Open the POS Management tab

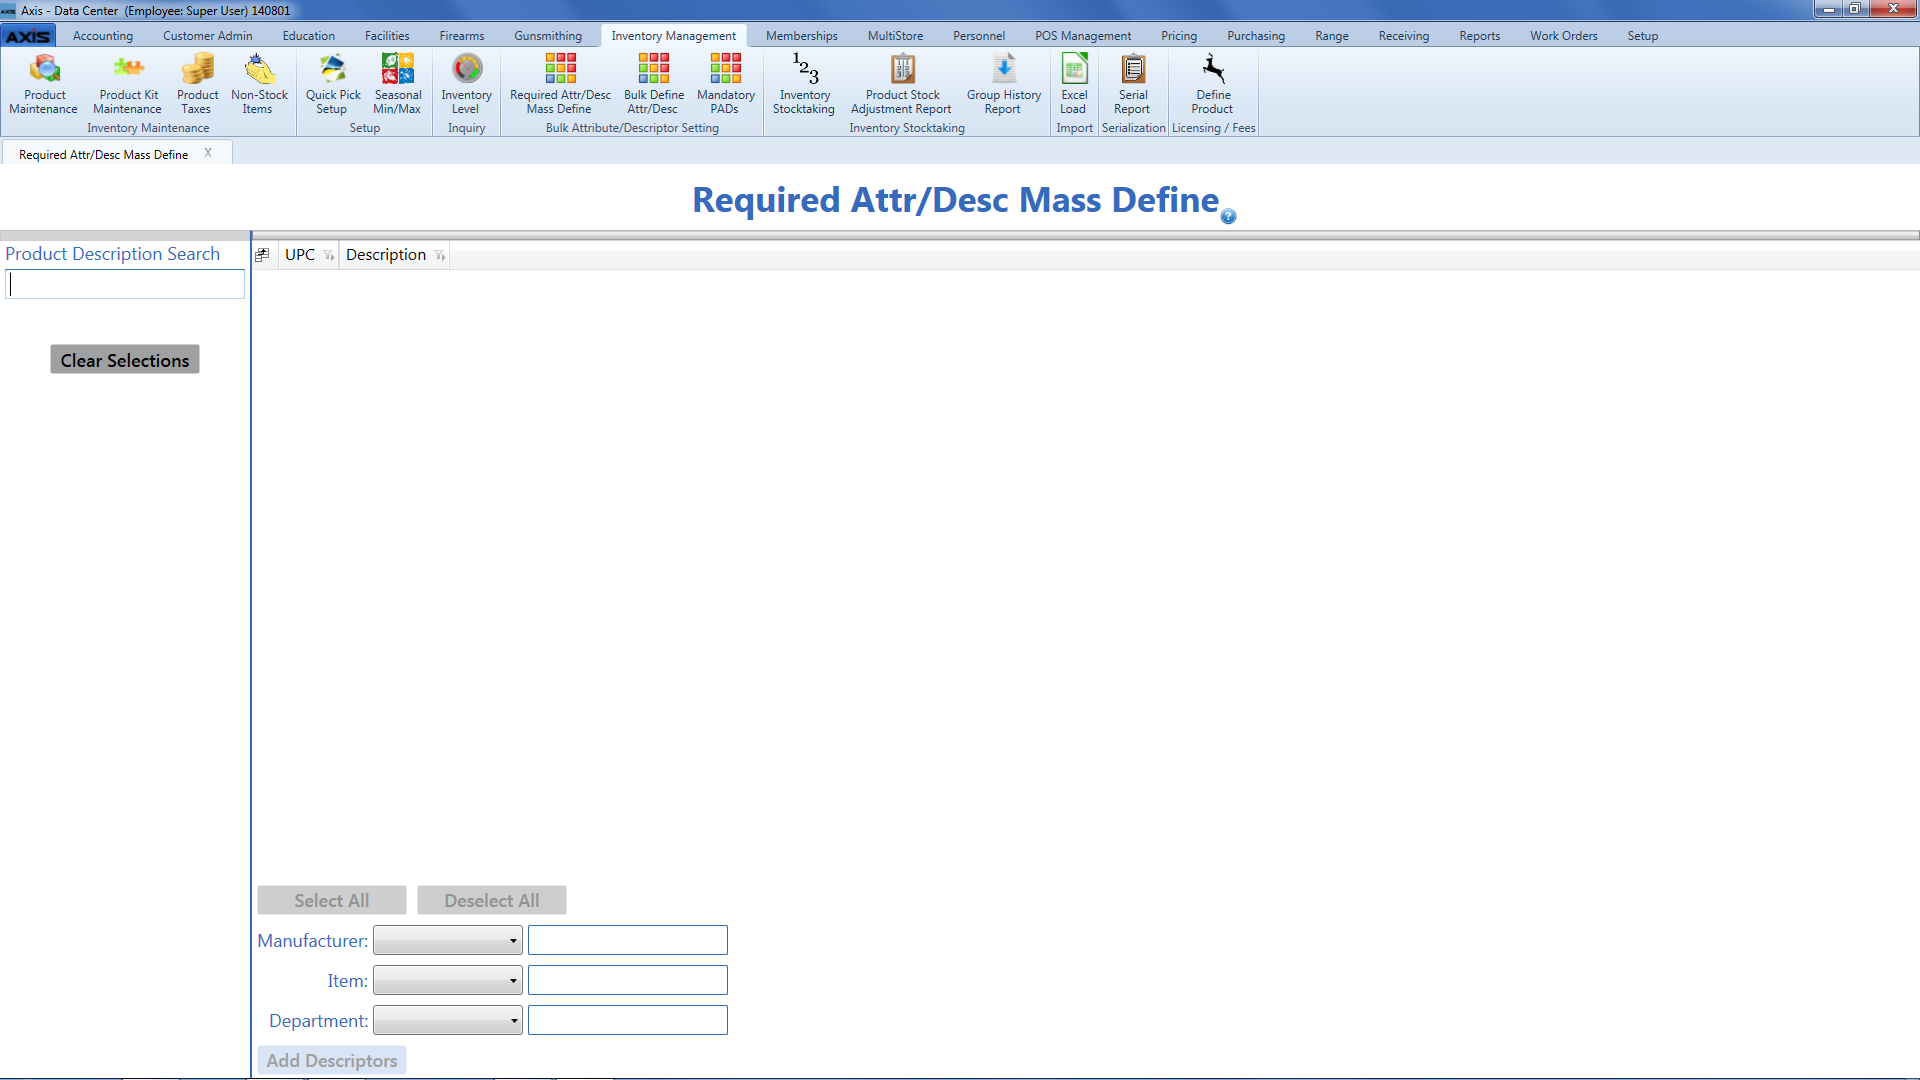pyautogui.click(x=1083, y=36)
